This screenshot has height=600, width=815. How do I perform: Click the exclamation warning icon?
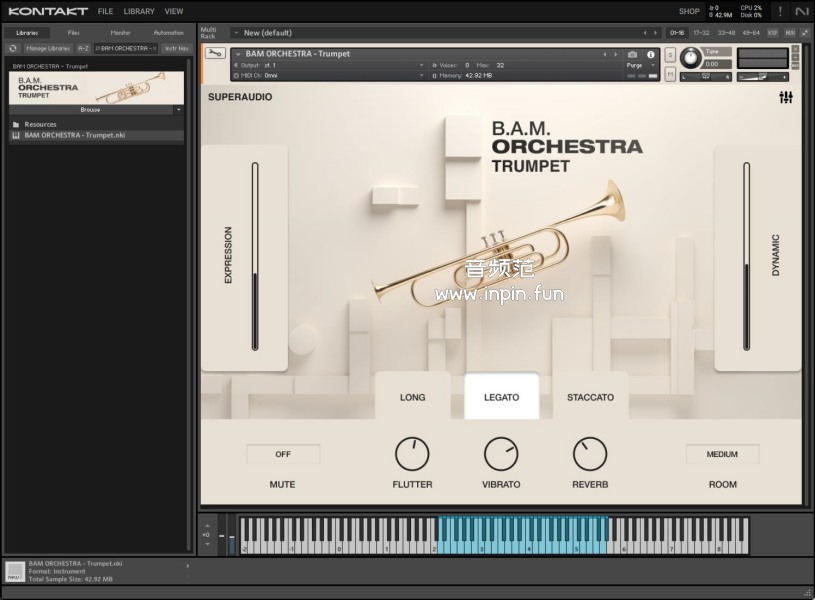pos(780,11)
